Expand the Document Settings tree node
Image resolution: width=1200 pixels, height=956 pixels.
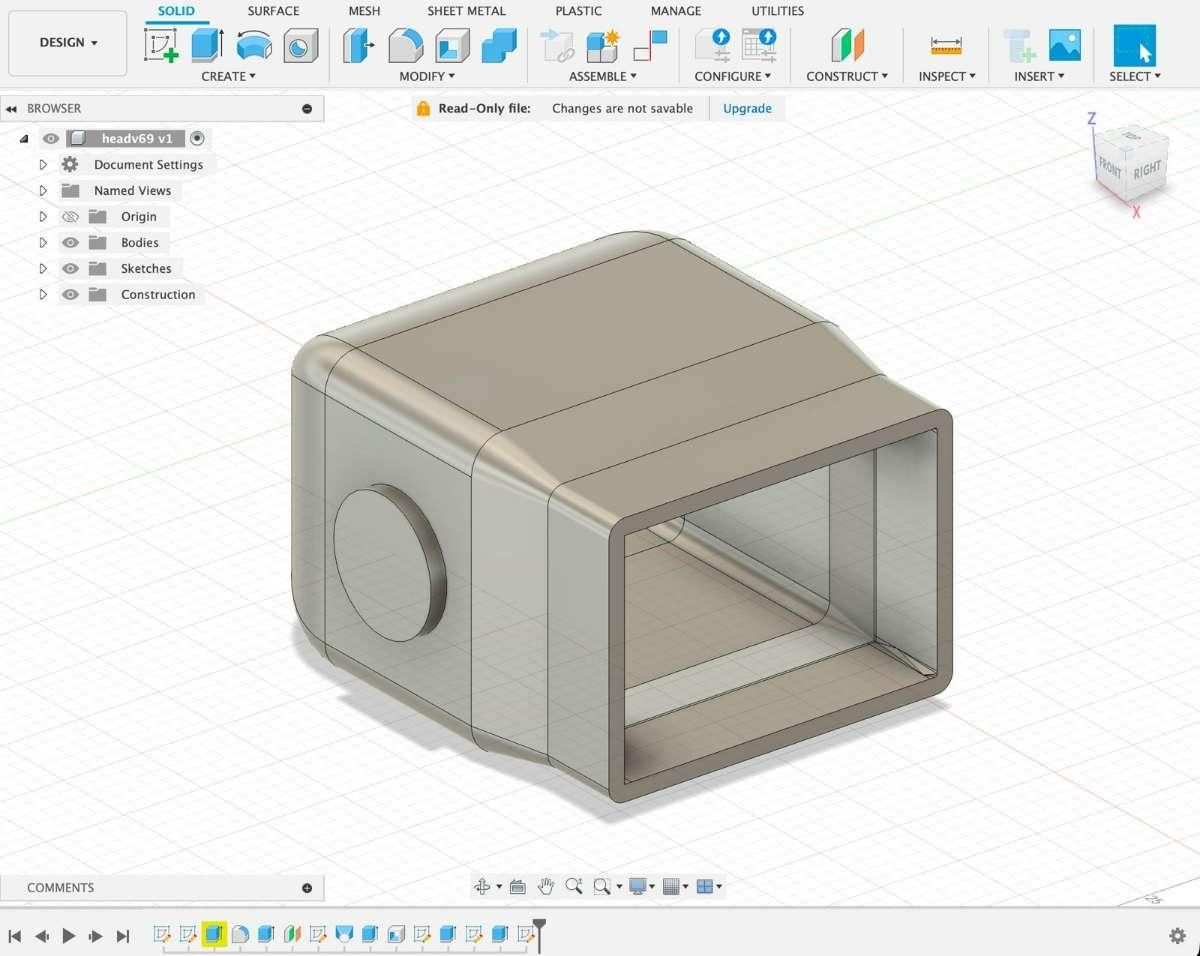(43, 164)
